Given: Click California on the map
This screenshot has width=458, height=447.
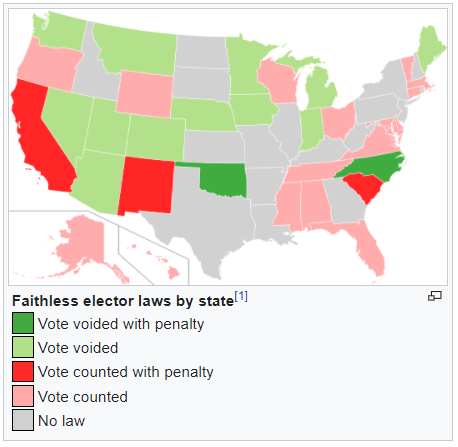Looking at the screenshot, I should coord(40,140).
